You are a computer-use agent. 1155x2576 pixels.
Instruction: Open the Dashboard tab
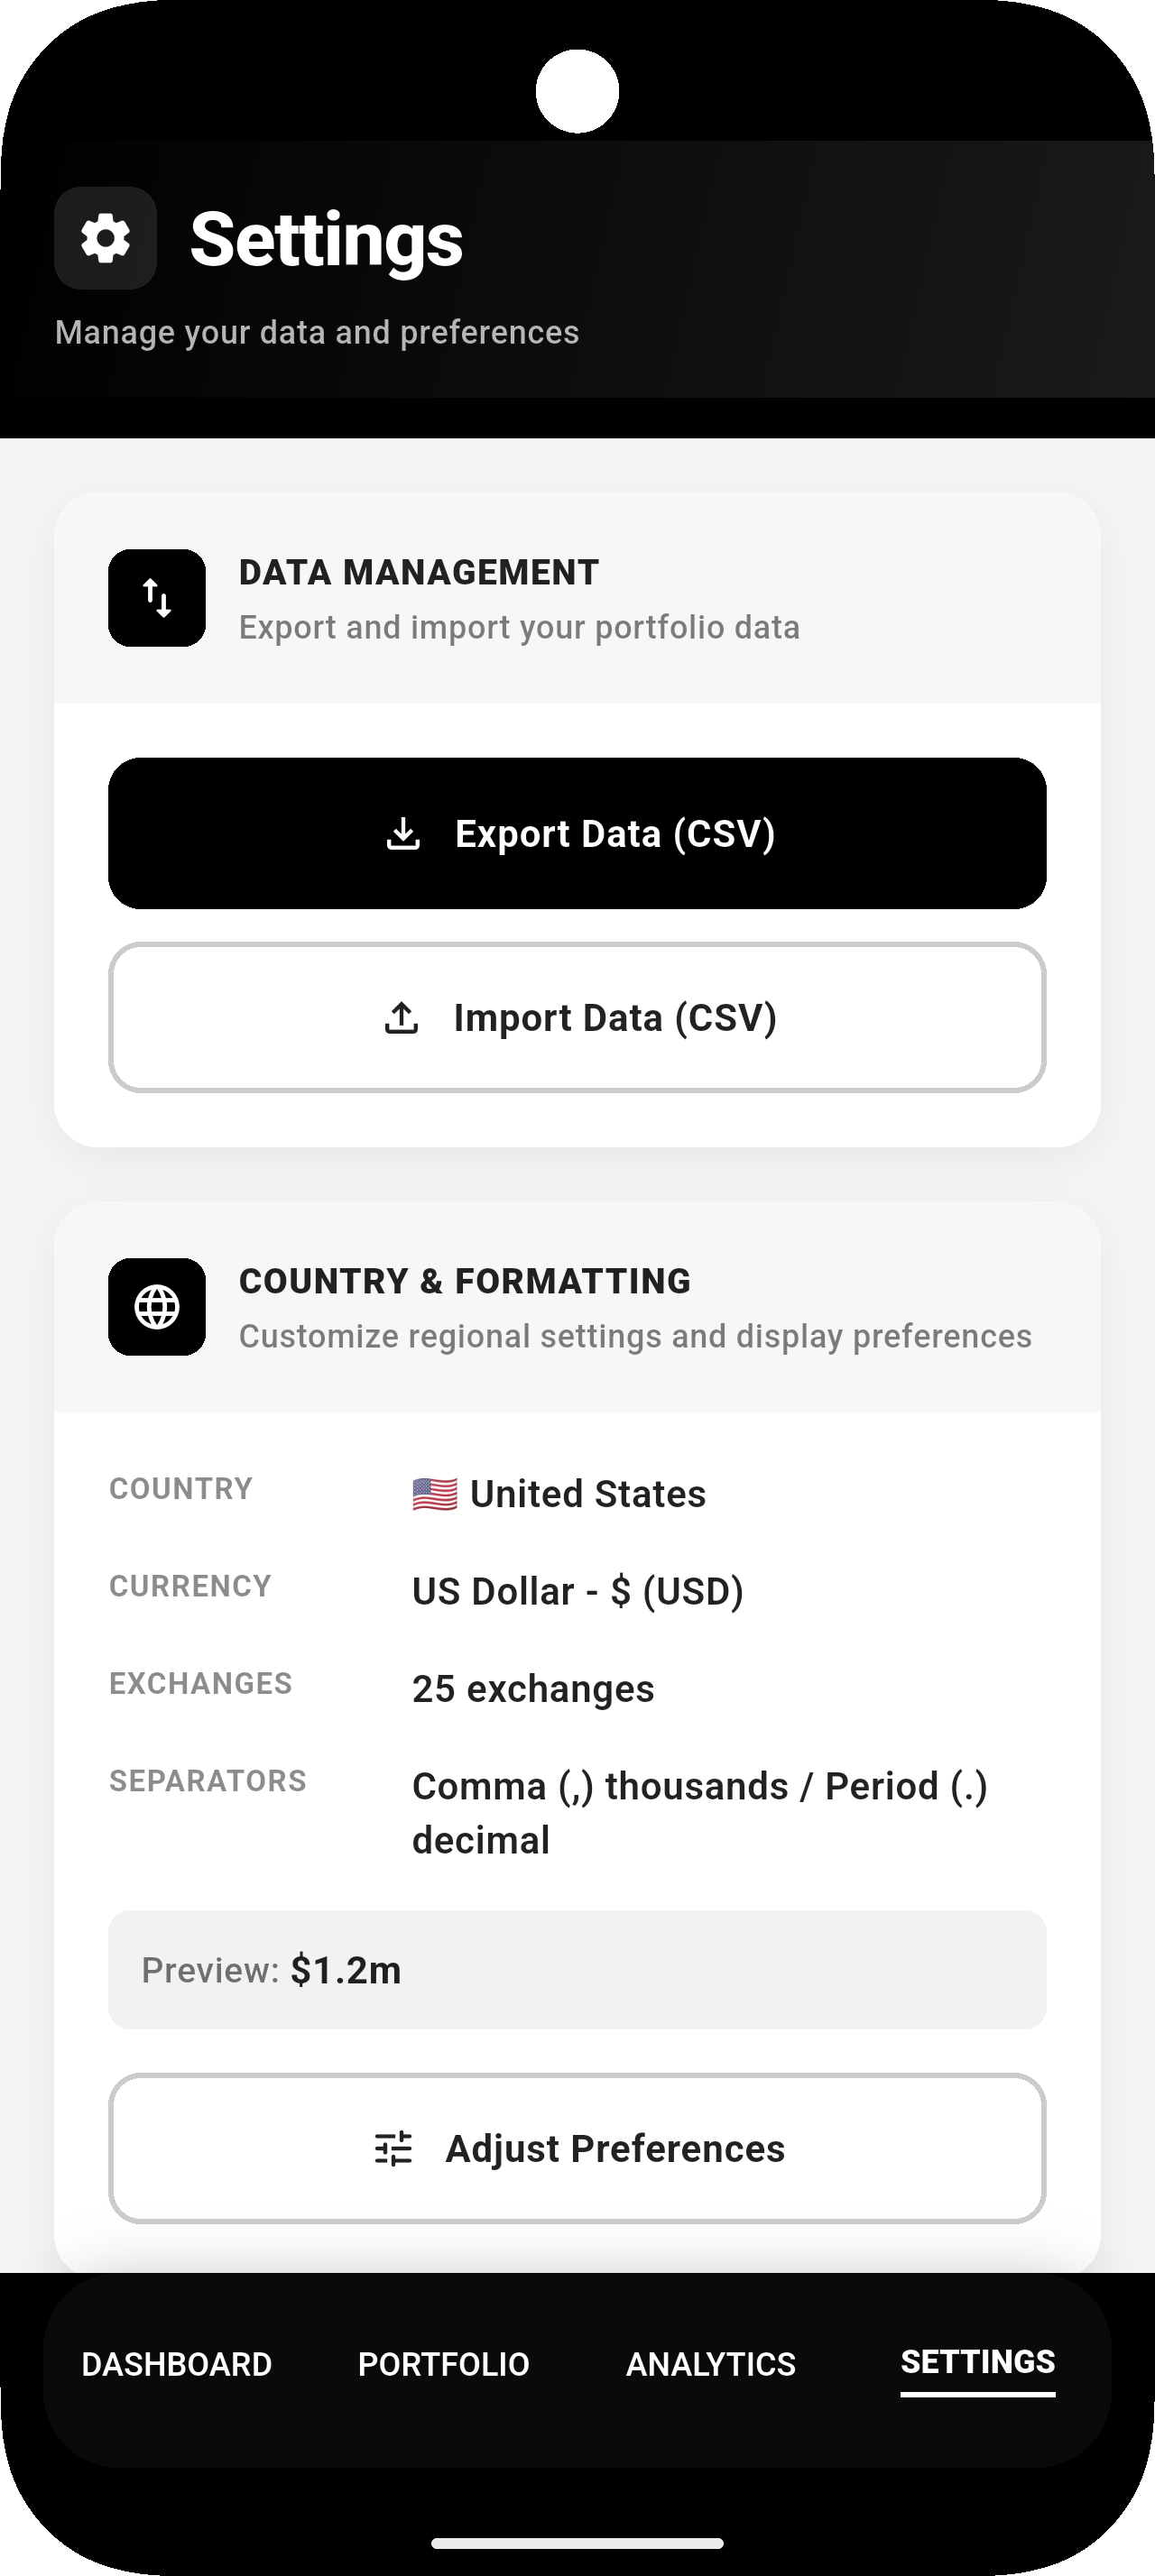tap(176, 2364)
